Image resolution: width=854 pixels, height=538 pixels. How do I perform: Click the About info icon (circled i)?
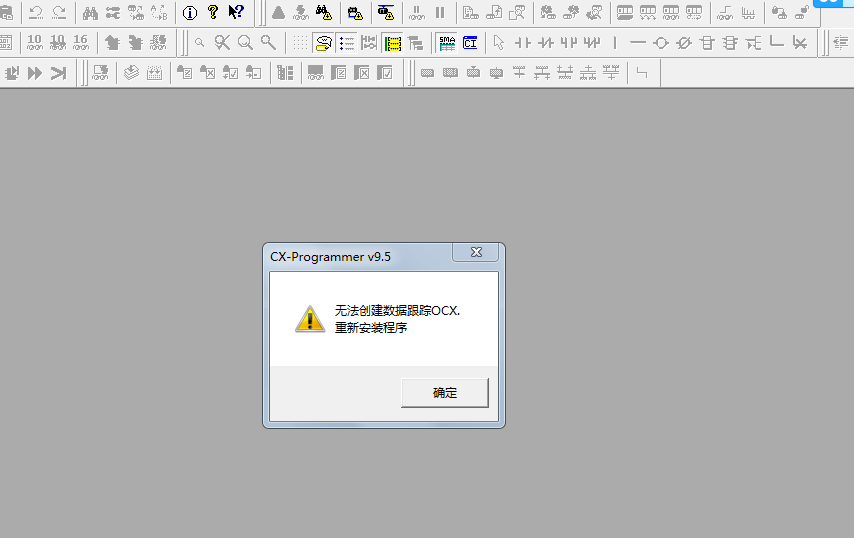pyautogui.click(x=190, y=13)
